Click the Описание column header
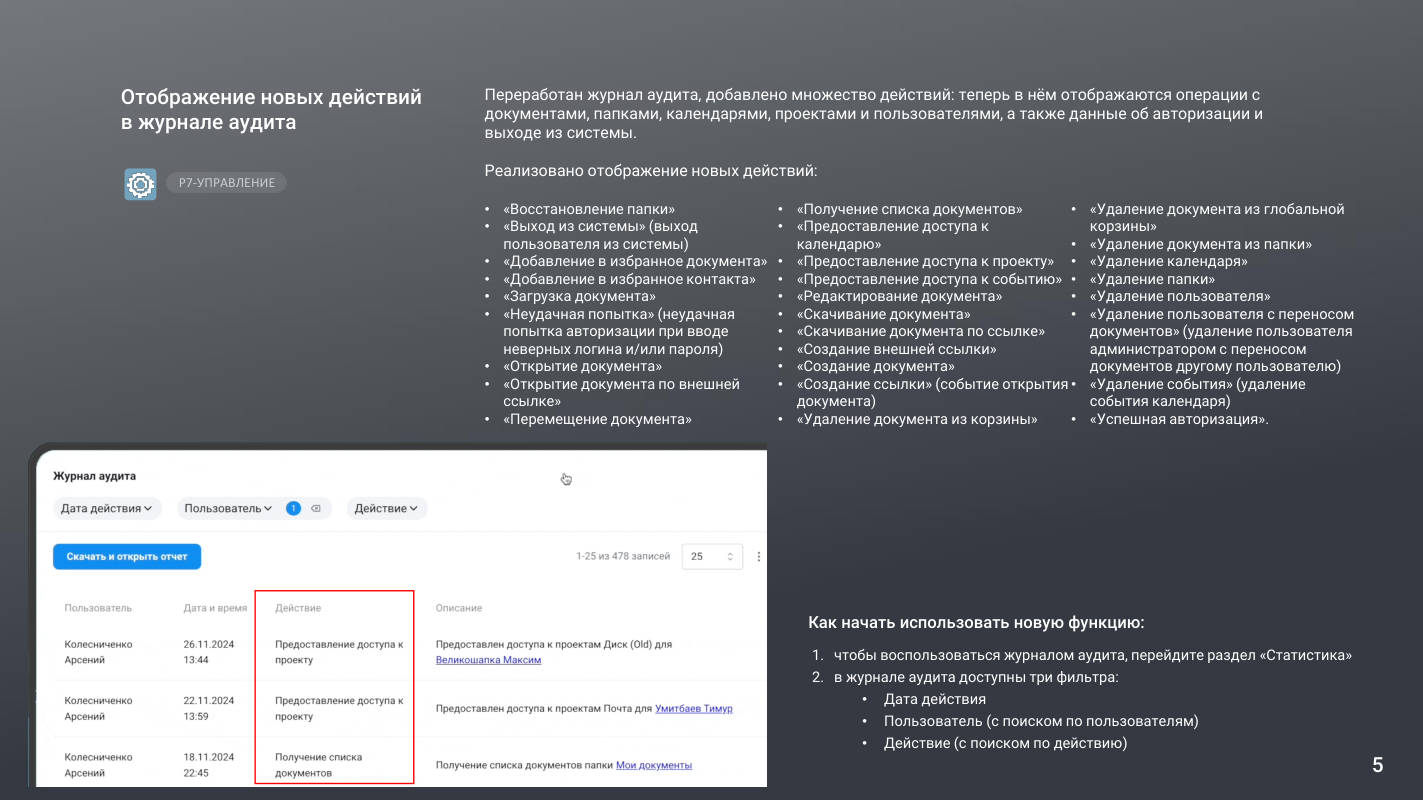The width and height of the screenshot is (1423, 800). point(459,608)
